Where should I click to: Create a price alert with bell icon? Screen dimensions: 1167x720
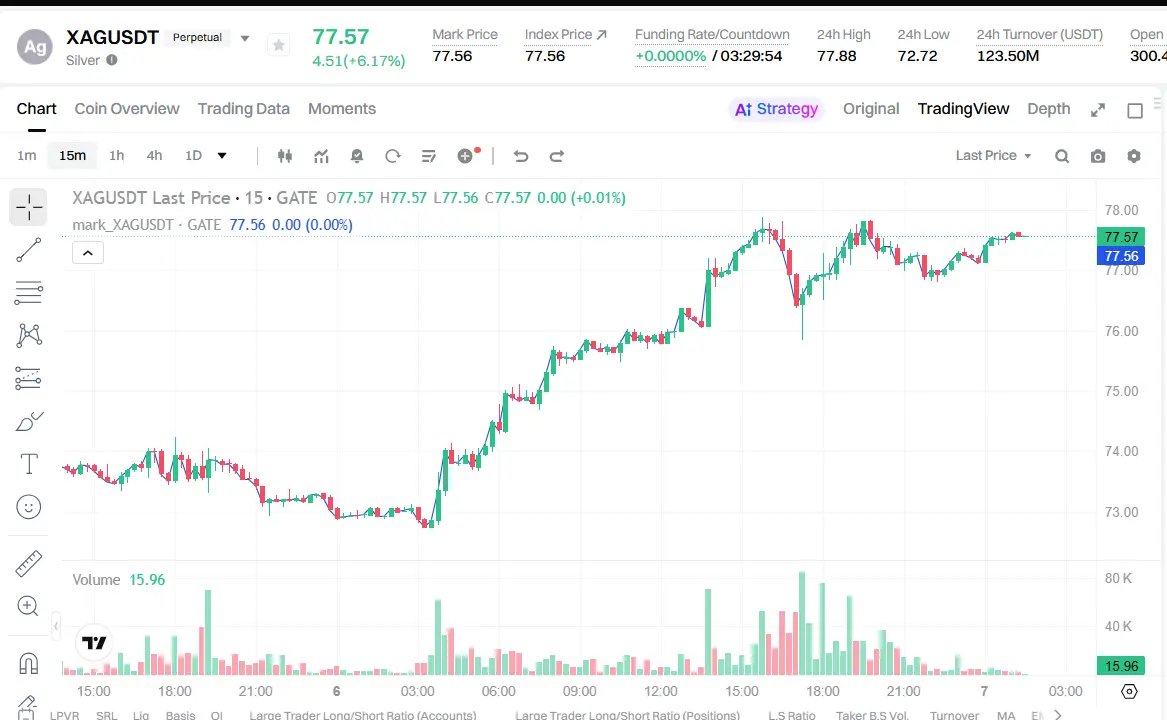[357, 156]
